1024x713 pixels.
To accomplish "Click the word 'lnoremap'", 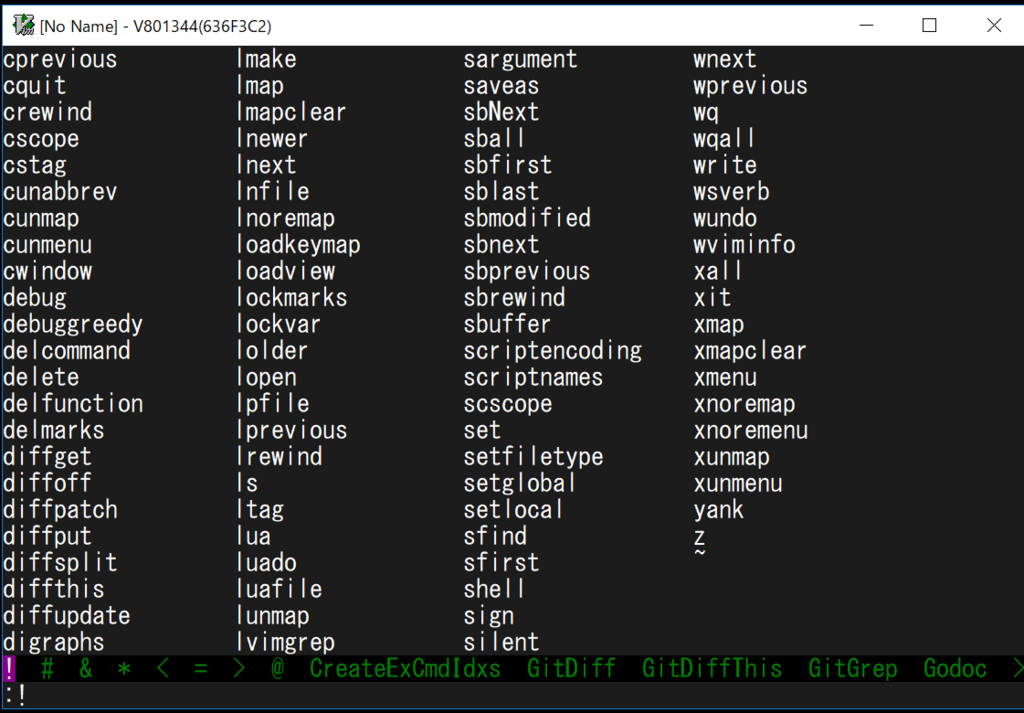I will 286,219.
